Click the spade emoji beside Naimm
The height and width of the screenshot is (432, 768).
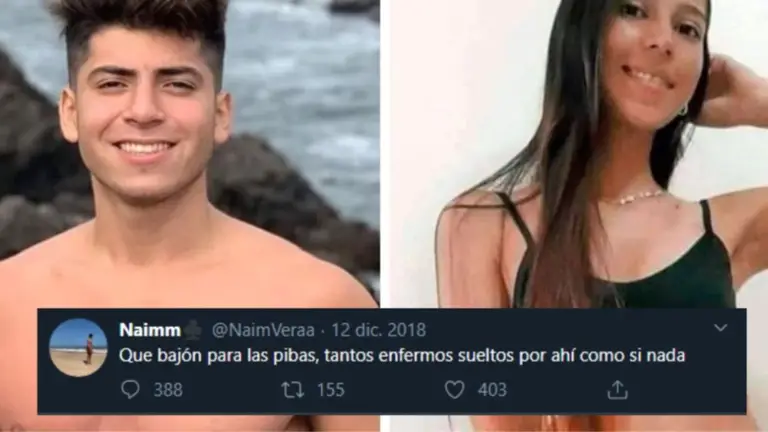pyautogui.click(x=194, y=330)
